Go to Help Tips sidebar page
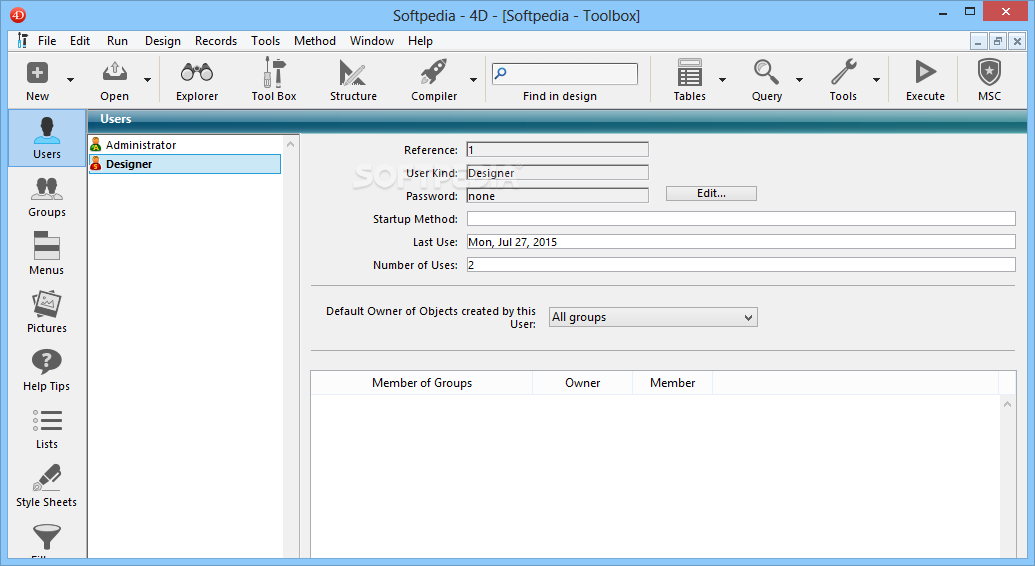 pos(47,370)
